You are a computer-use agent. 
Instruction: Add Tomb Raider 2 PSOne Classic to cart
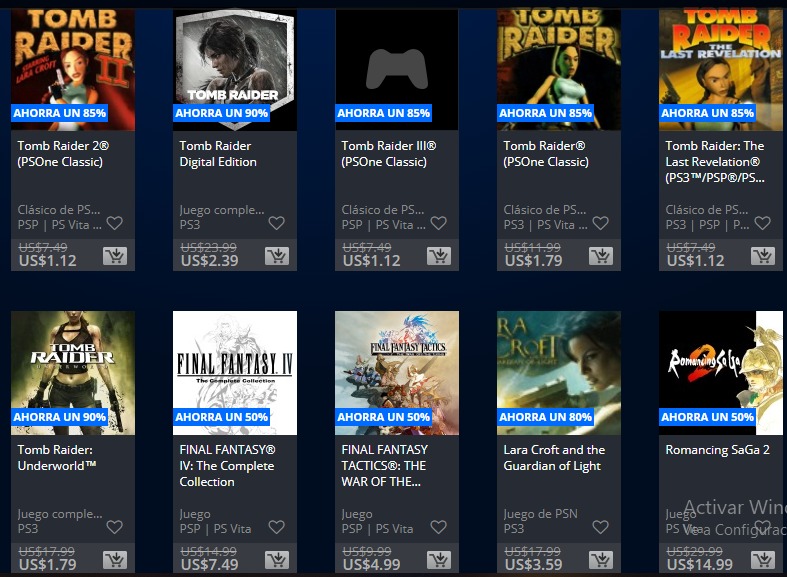115,256
